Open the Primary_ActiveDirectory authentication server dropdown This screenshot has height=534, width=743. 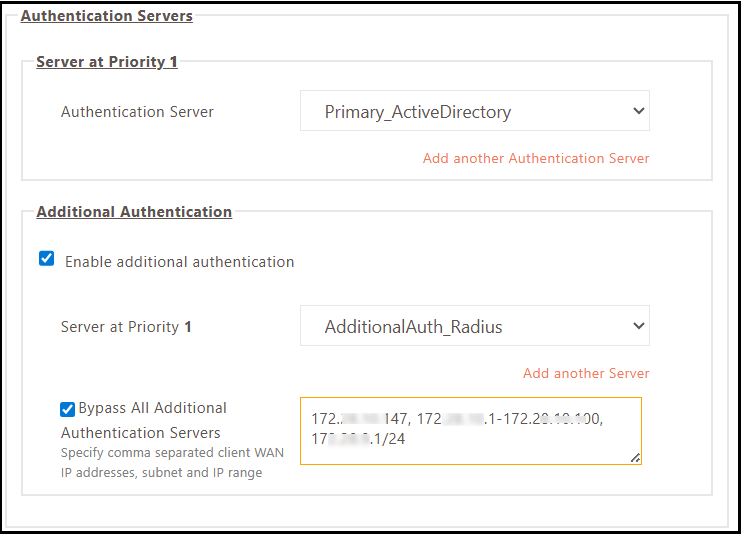(x=474, y=112)
